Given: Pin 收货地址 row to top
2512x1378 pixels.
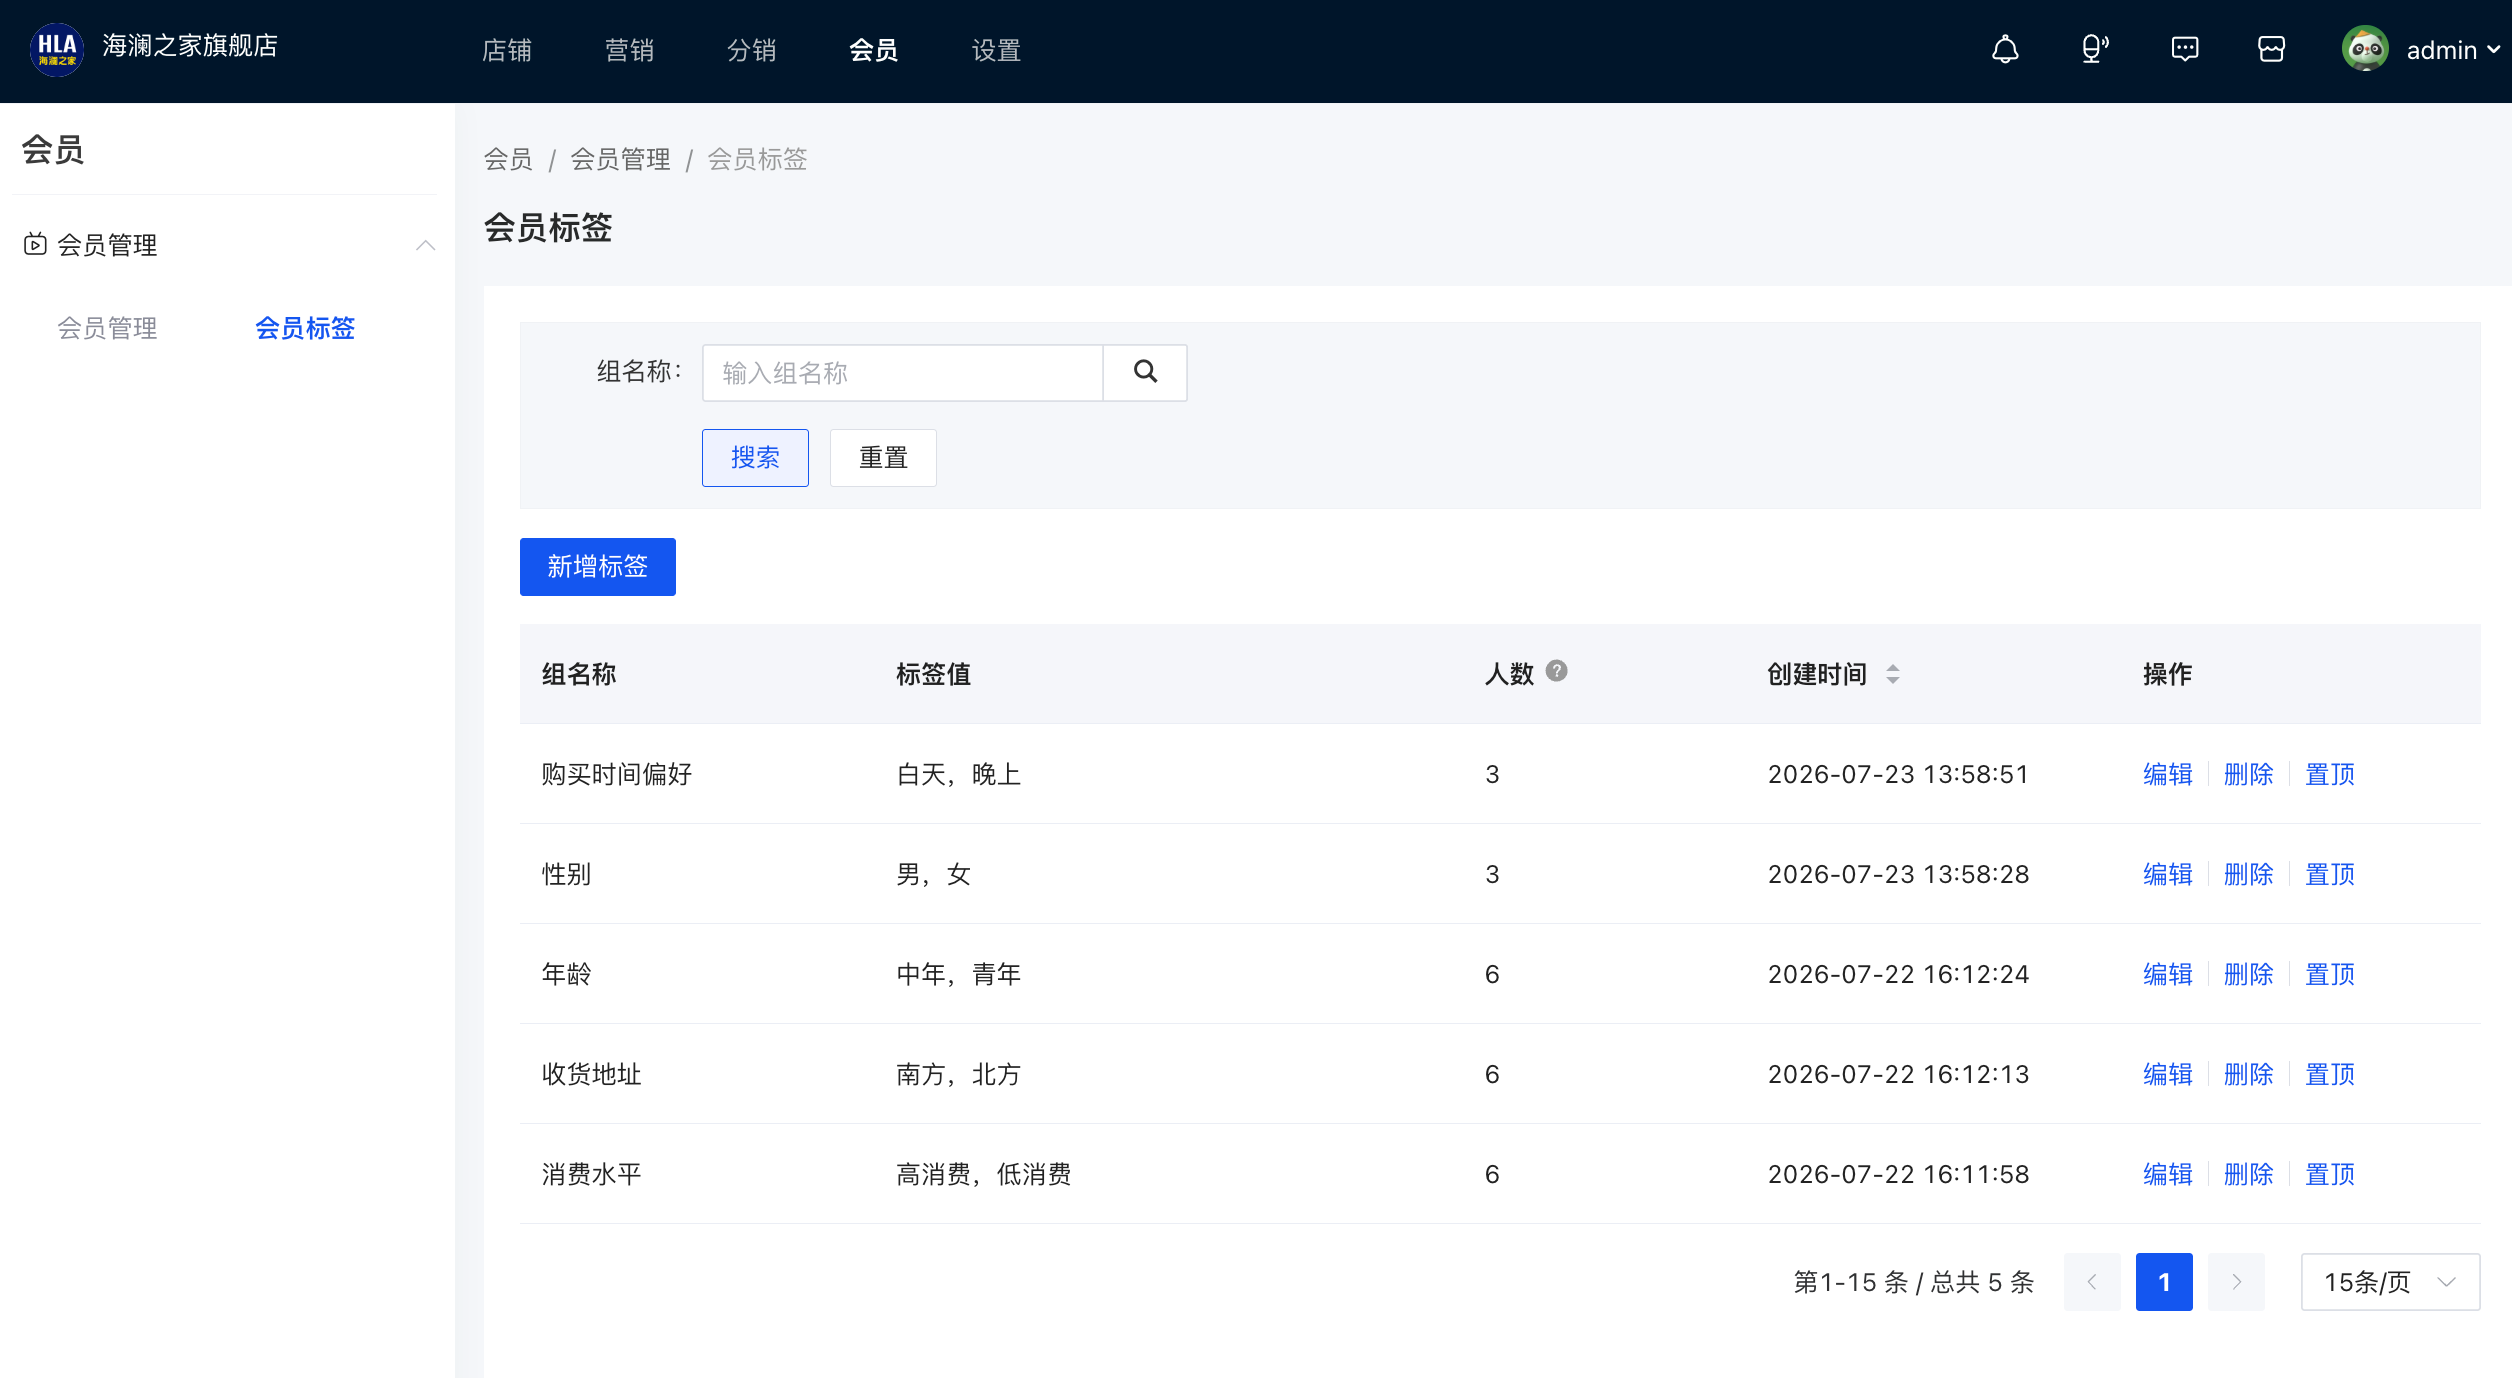Looking at the screenshot, I should [x=2330, y=1074].
